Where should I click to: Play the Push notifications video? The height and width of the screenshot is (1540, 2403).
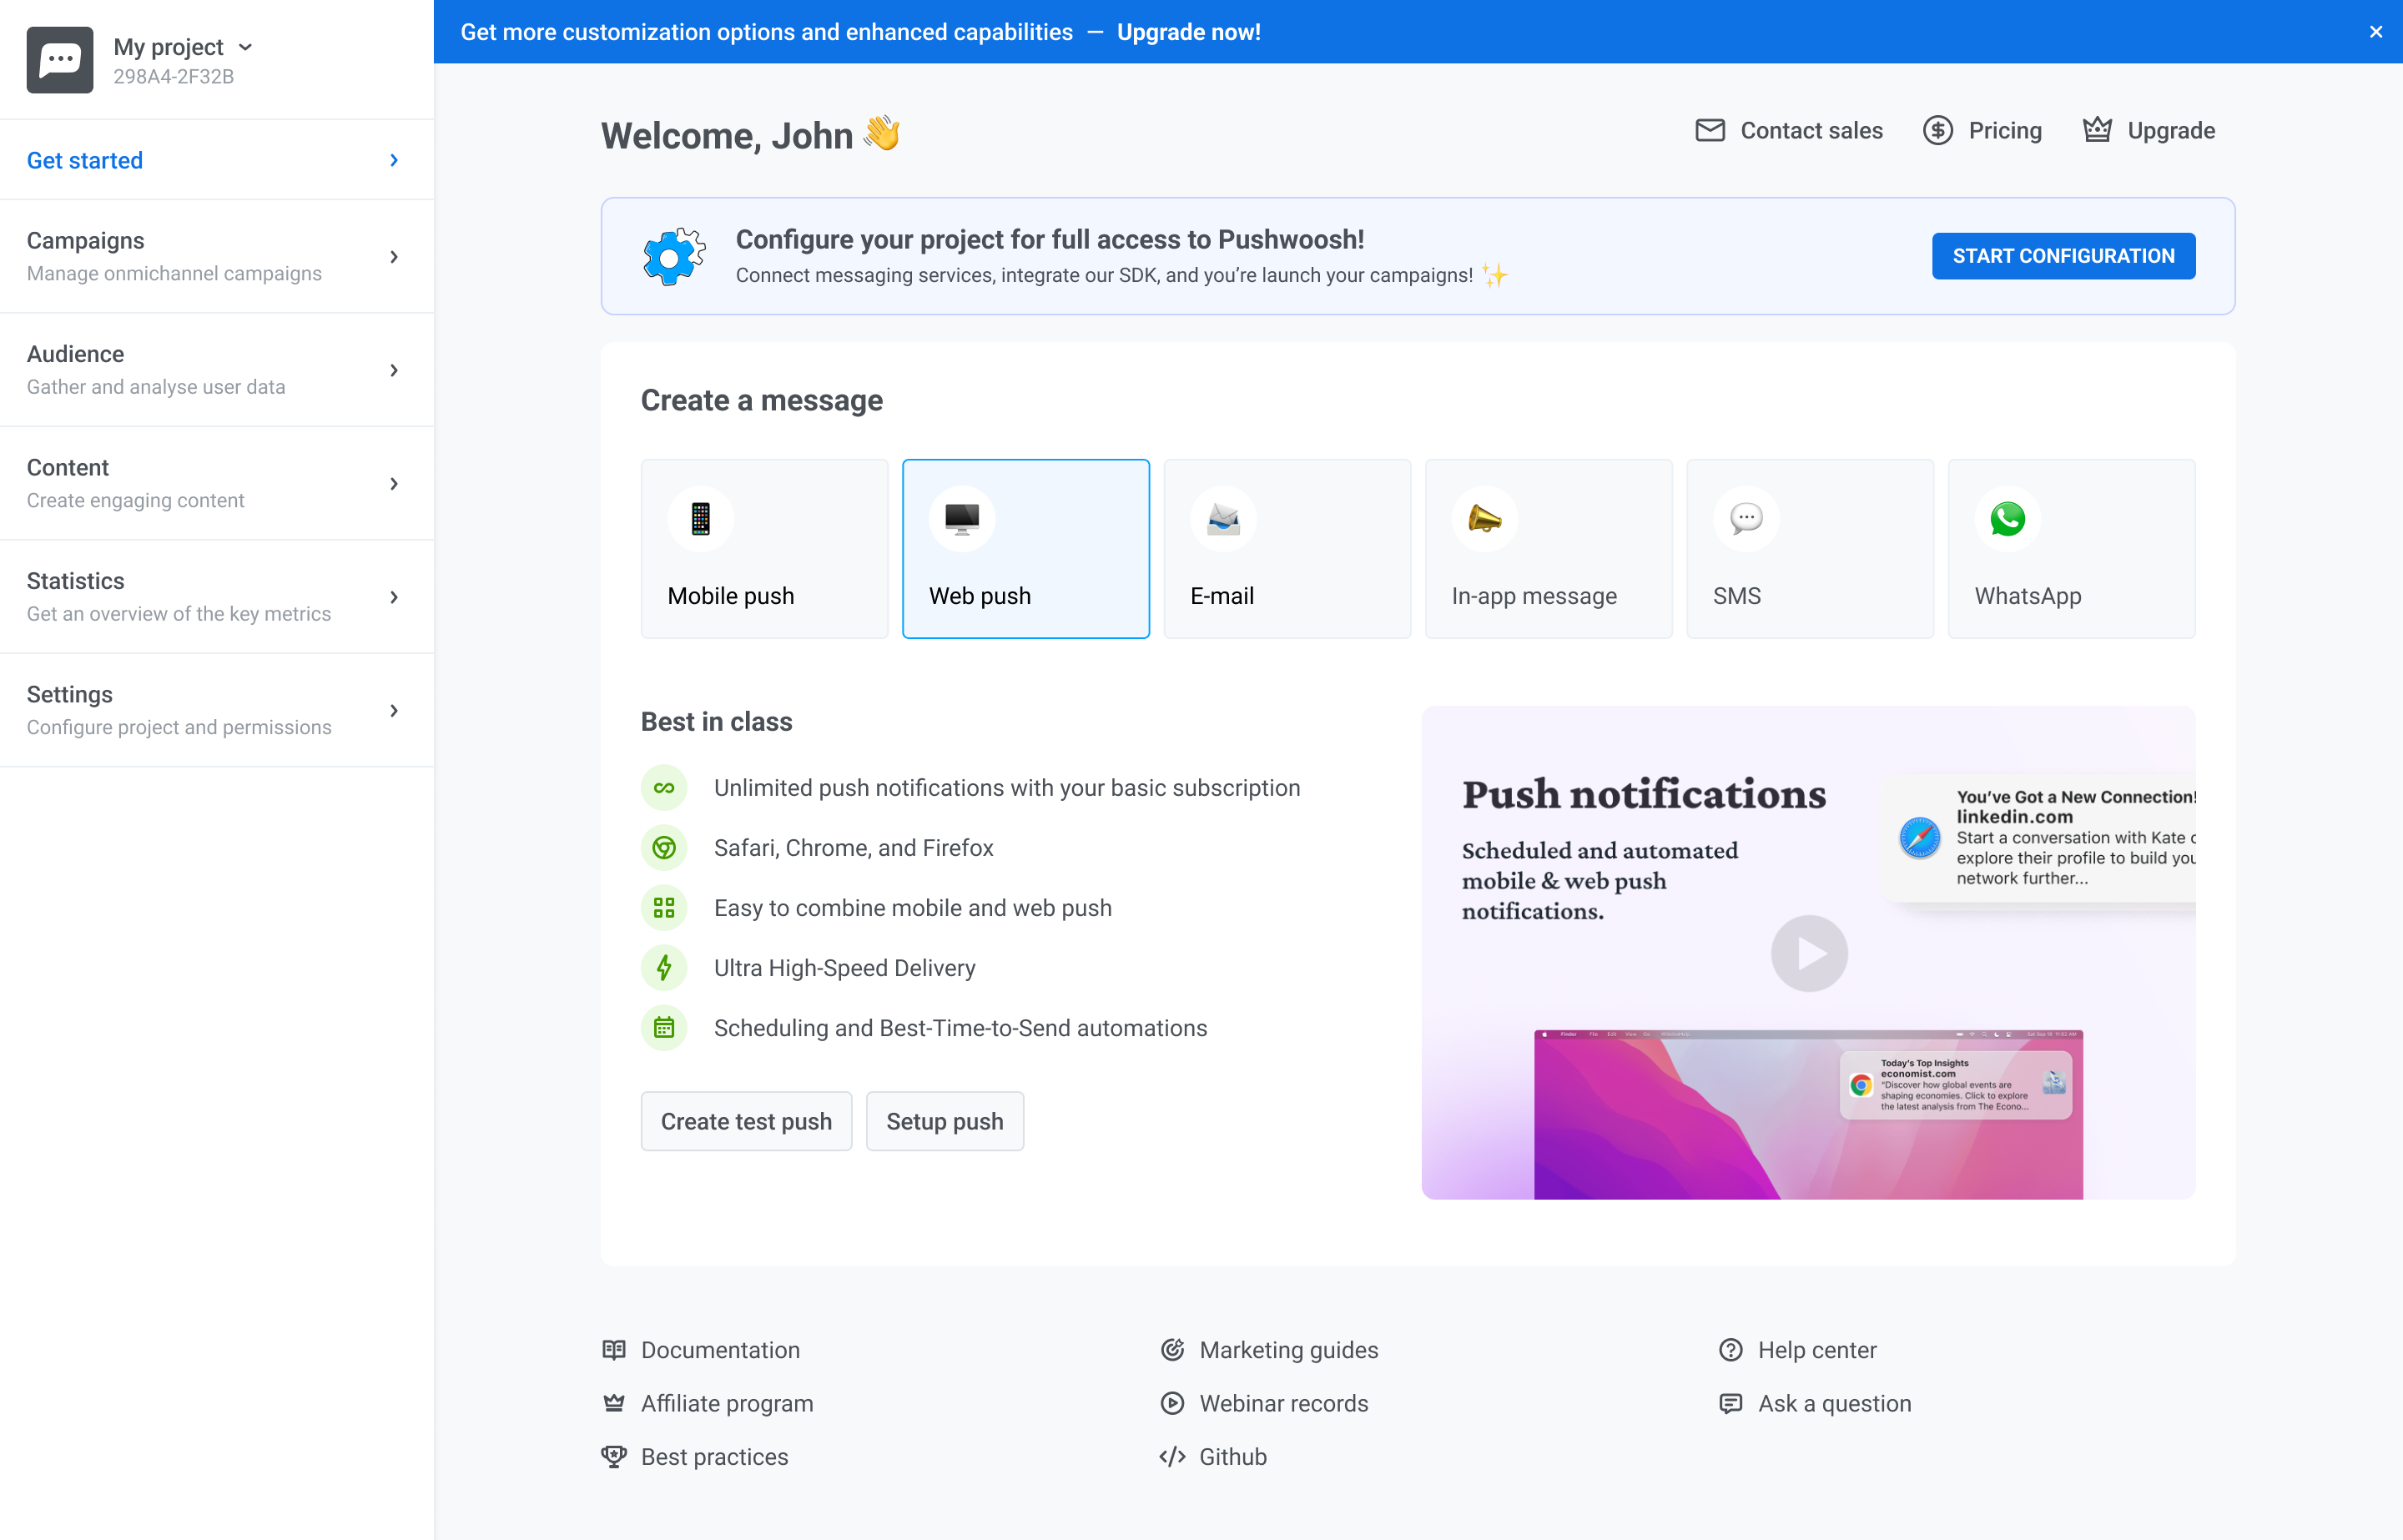click(x=1809, y=953)
